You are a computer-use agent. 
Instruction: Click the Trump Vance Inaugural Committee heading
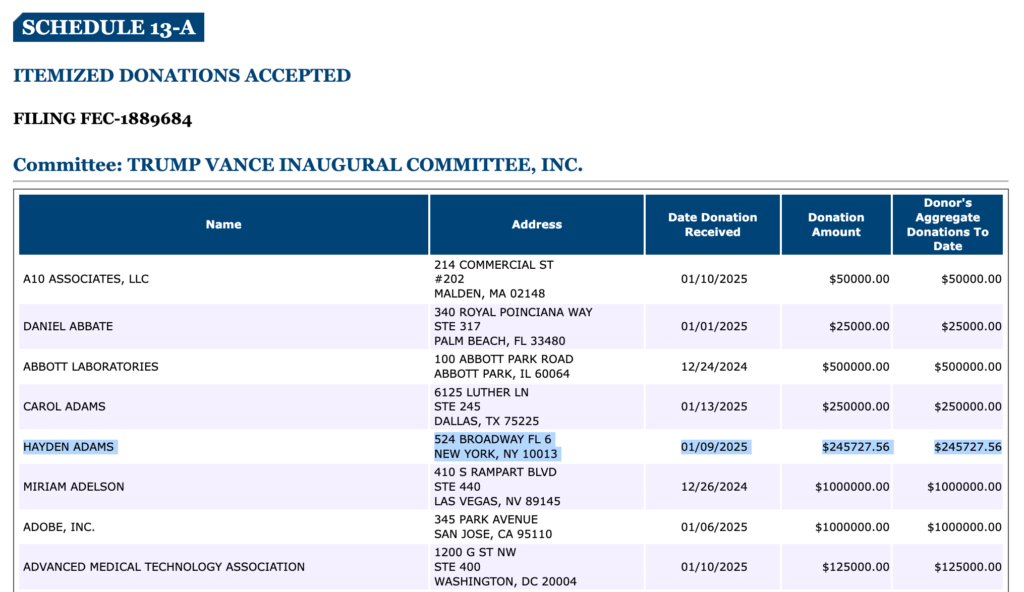(x=297, y=164)
